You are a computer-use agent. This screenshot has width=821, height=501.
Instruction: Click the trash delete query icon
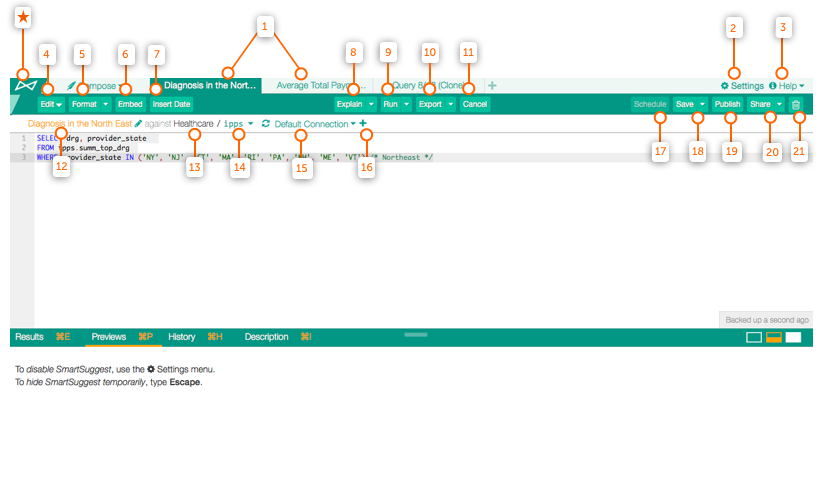[796, 104]
